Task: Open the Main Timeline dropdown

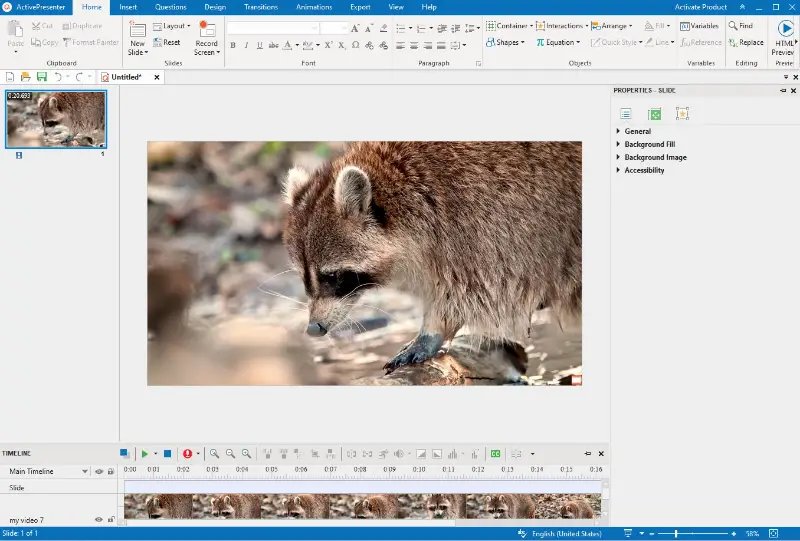Action: click(x=85, y=472)
